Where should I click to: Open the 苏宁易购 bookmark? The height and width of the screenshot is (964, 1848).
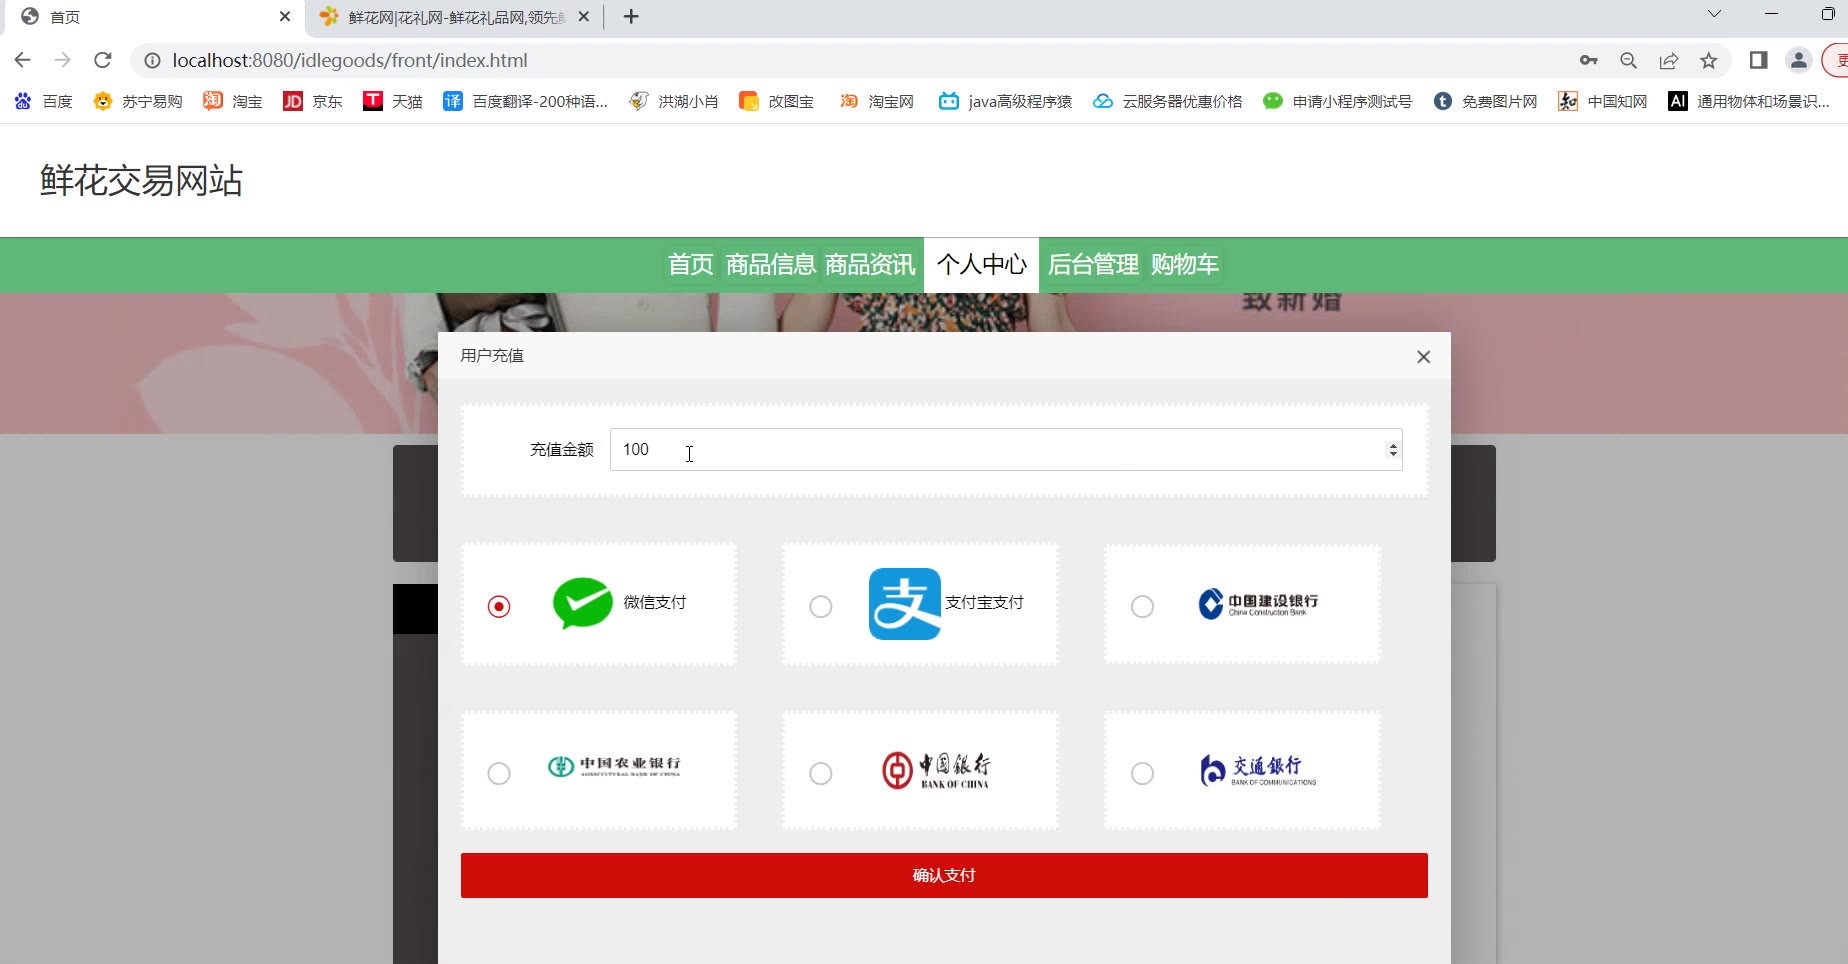click(138, 101)
